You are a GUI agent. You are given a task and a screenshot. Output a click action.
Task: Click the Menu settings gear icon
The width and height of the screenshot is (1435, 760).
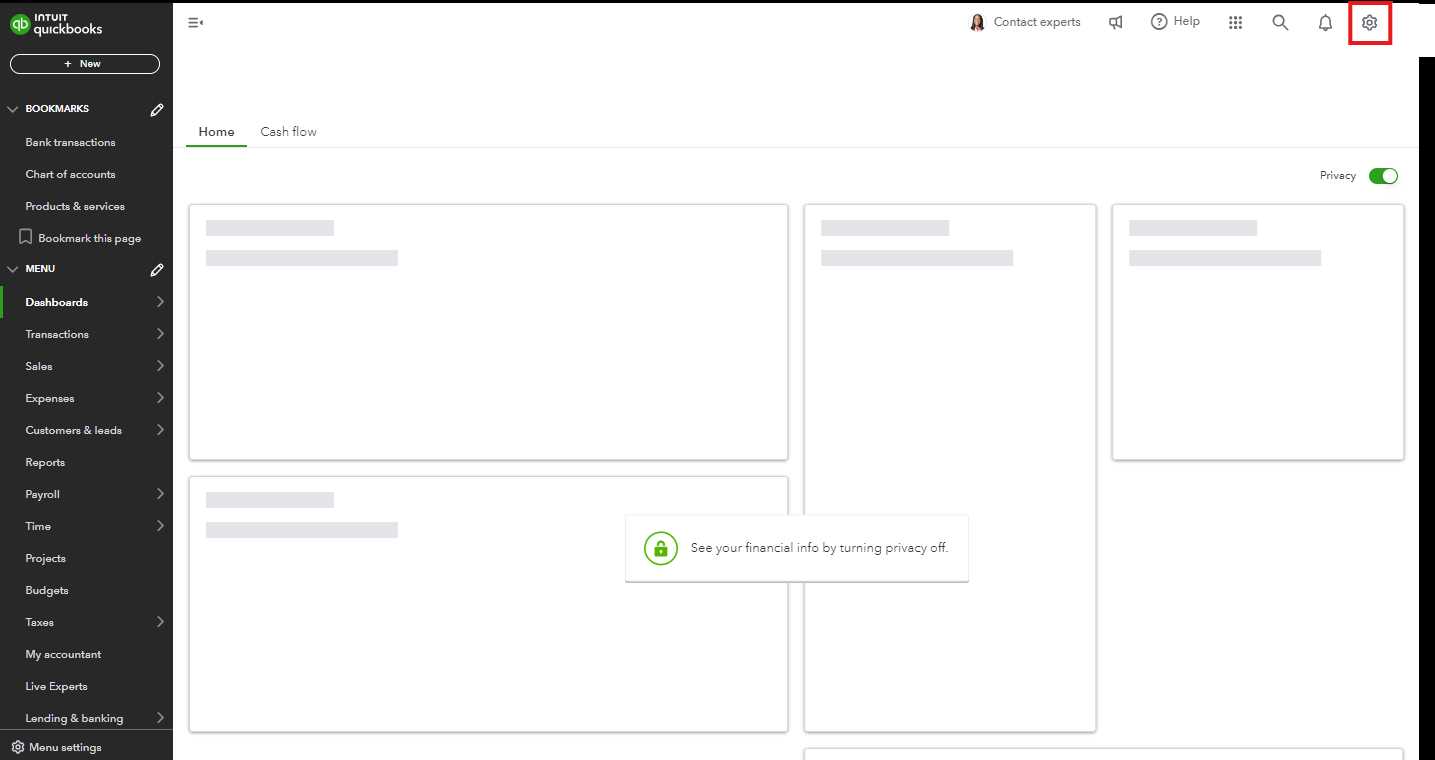17,747
